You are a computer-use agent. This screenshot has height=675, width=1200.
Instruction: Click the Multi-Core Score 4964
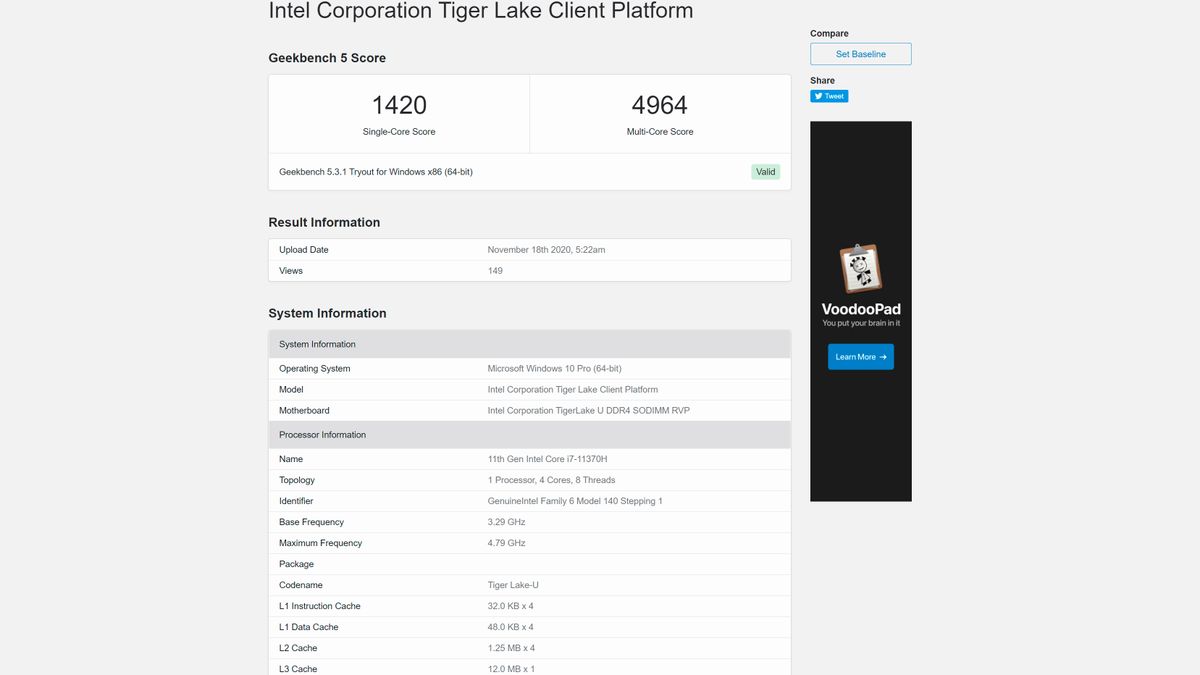tap(659, 105)
